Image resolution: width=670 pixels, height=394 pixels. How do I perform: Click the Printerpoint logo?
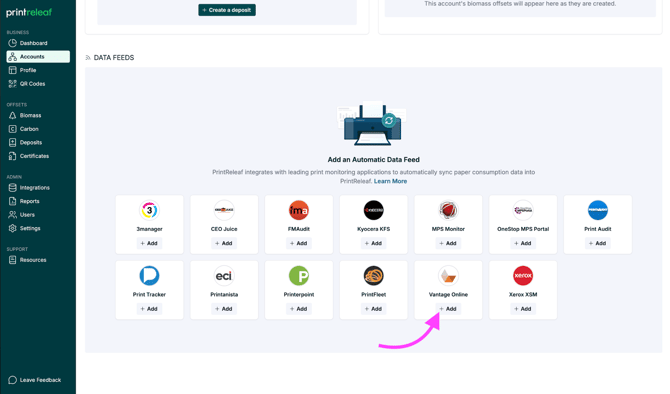[299, 276]
